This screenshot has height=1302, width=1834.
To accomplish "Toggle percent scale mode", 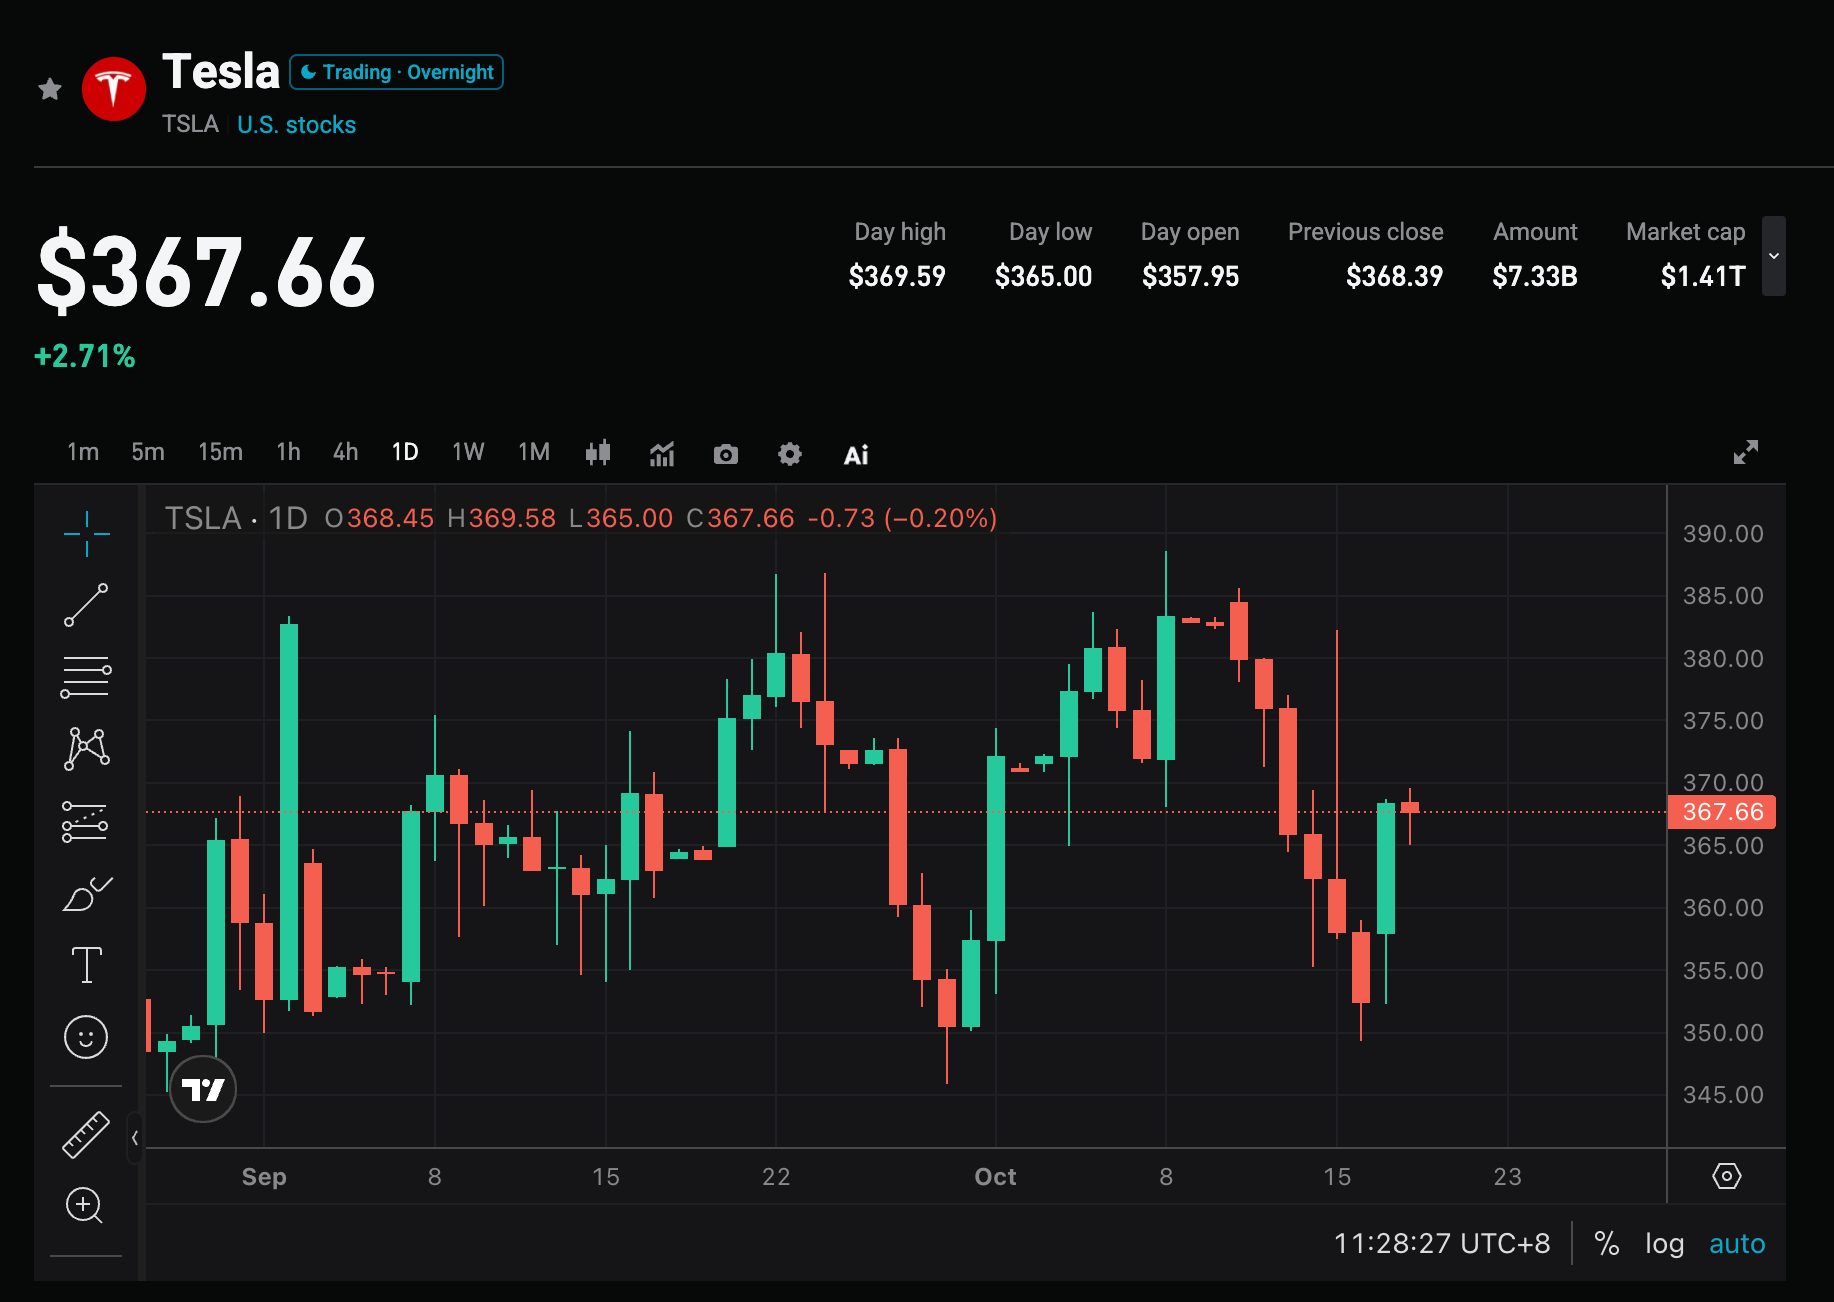I will click(1607, 1243).
